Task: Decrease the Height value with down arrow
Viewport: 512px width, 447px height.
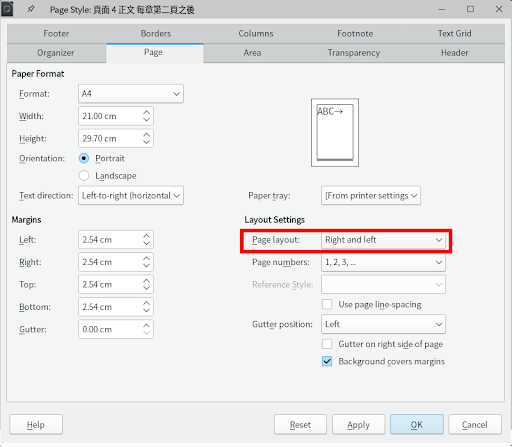Action: 147,142
